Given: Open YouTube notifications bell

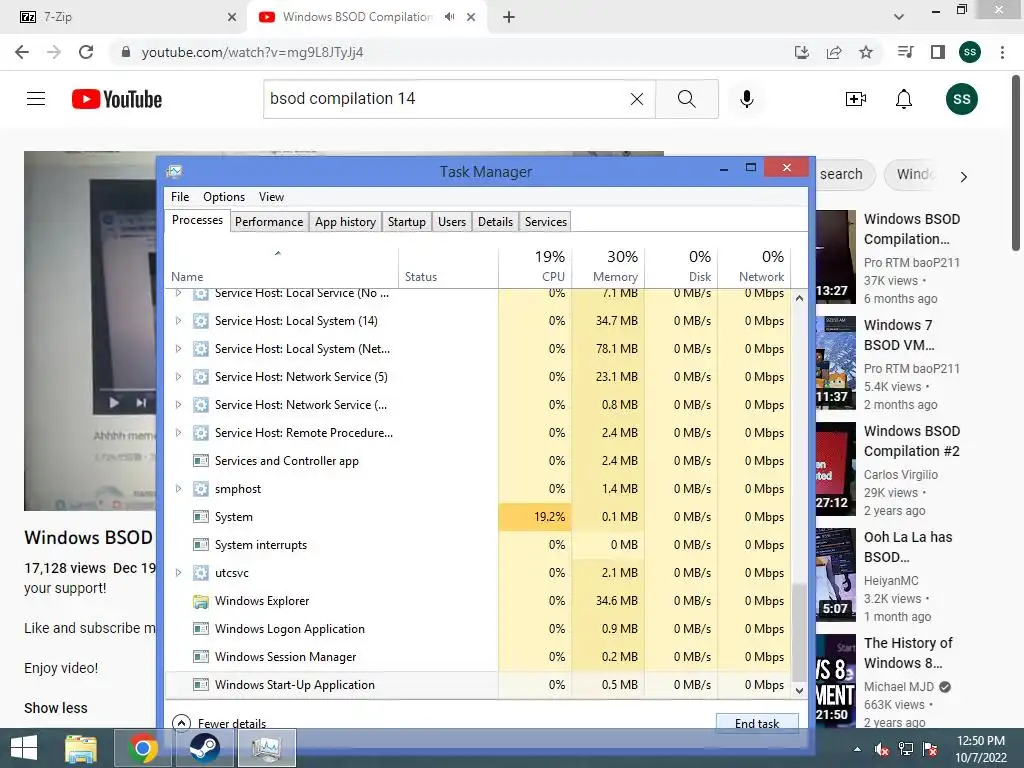Looking at the screenshot, I should click(903, 99).
